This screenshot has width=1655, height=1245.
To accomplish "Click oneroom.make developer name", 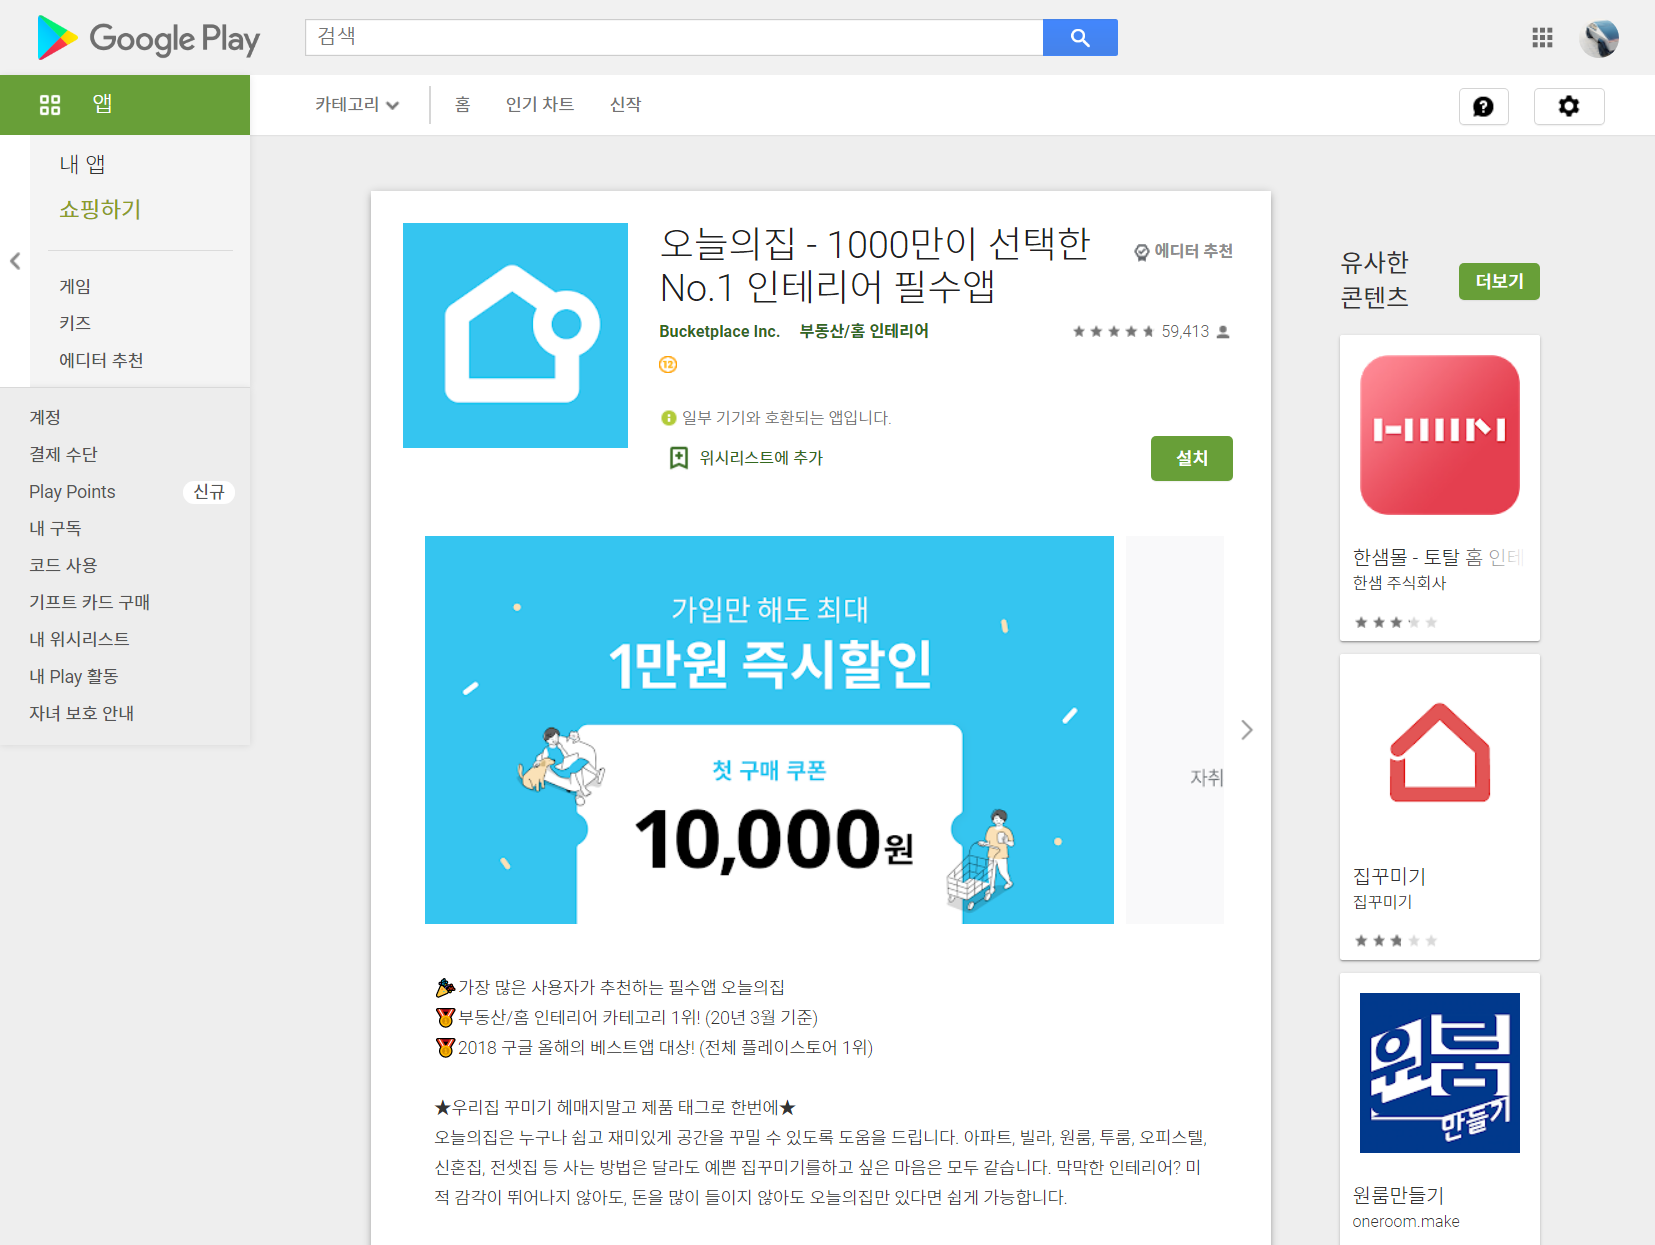I will click(x=1406, y=1221).
